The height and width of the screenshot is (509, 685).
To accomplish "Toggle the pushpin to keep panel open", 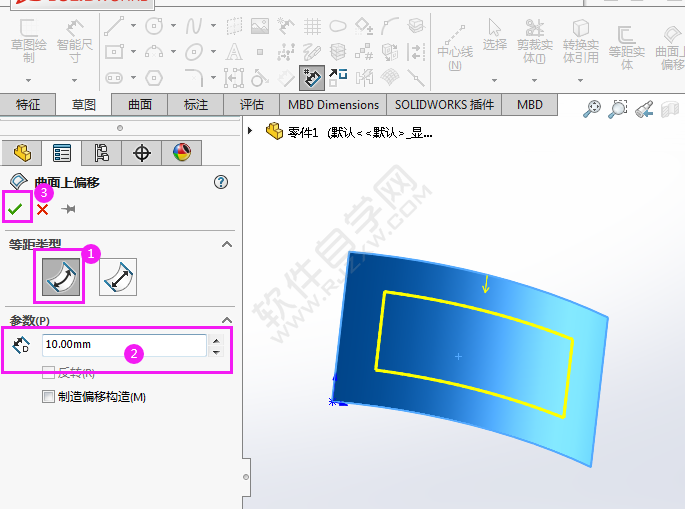I will coord(68,209).
